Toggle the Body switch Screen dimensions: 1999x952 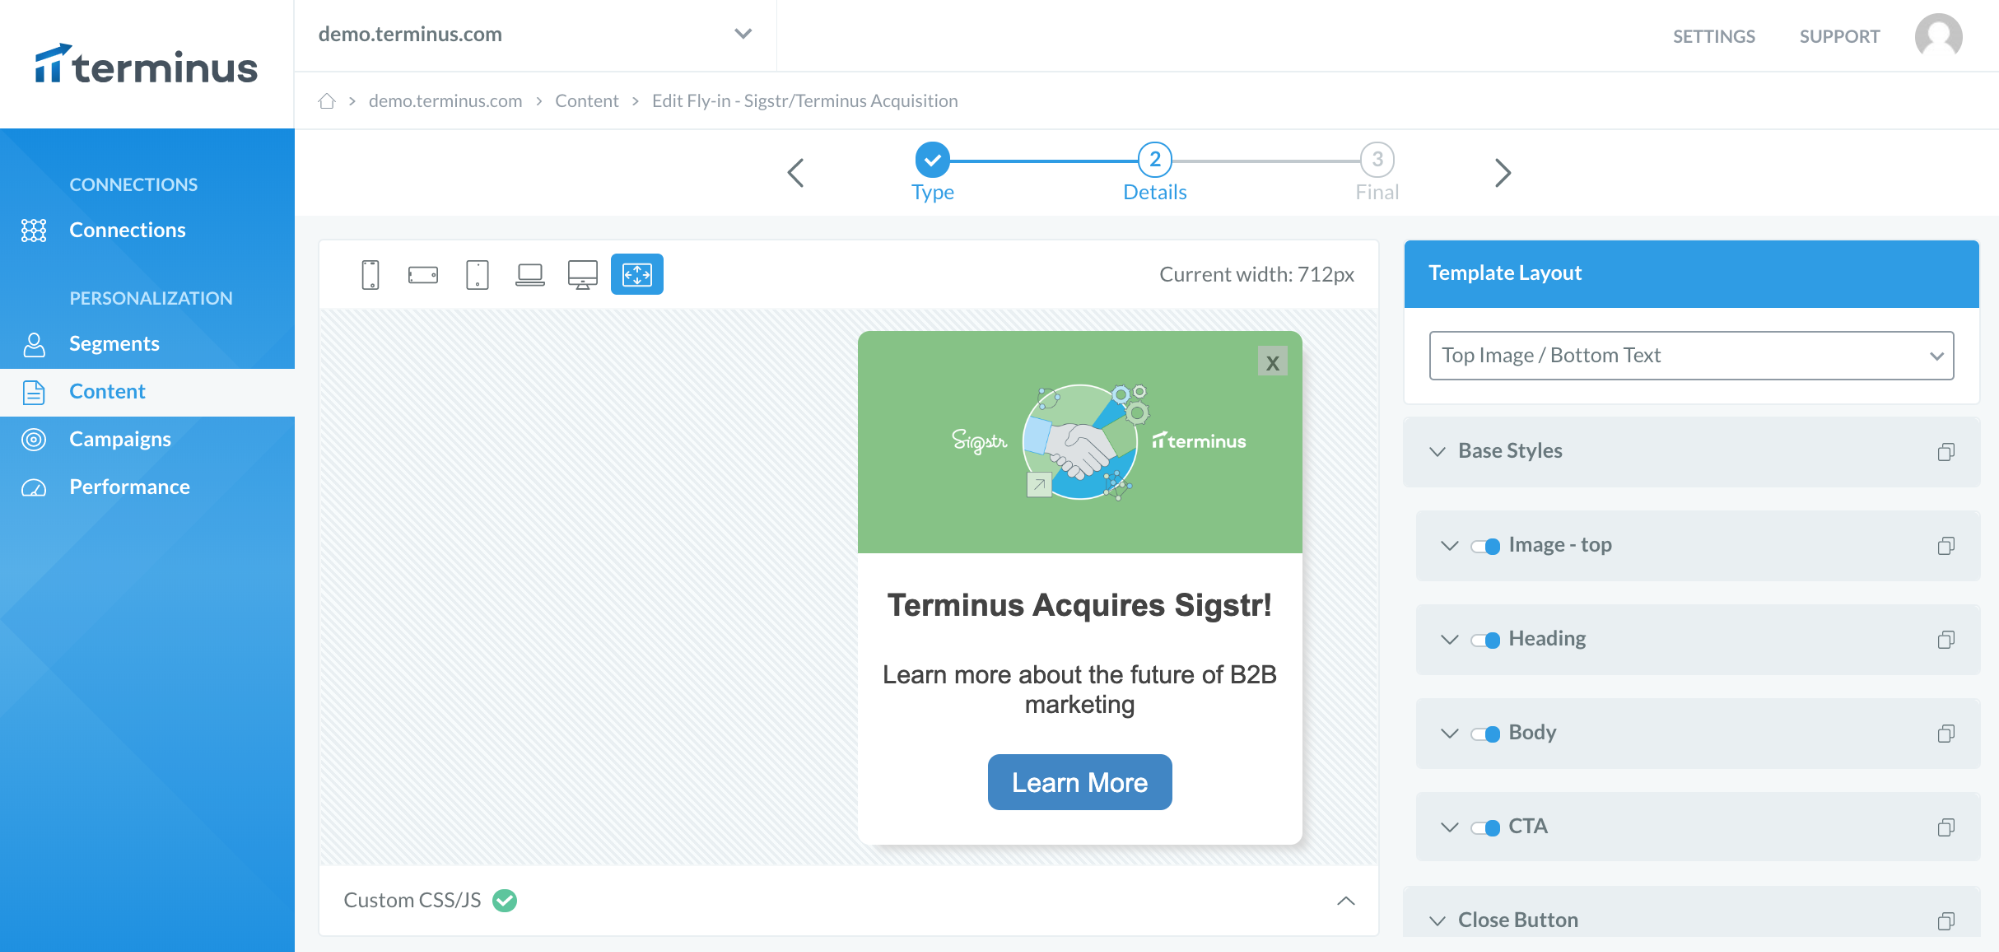(1485, 734)
